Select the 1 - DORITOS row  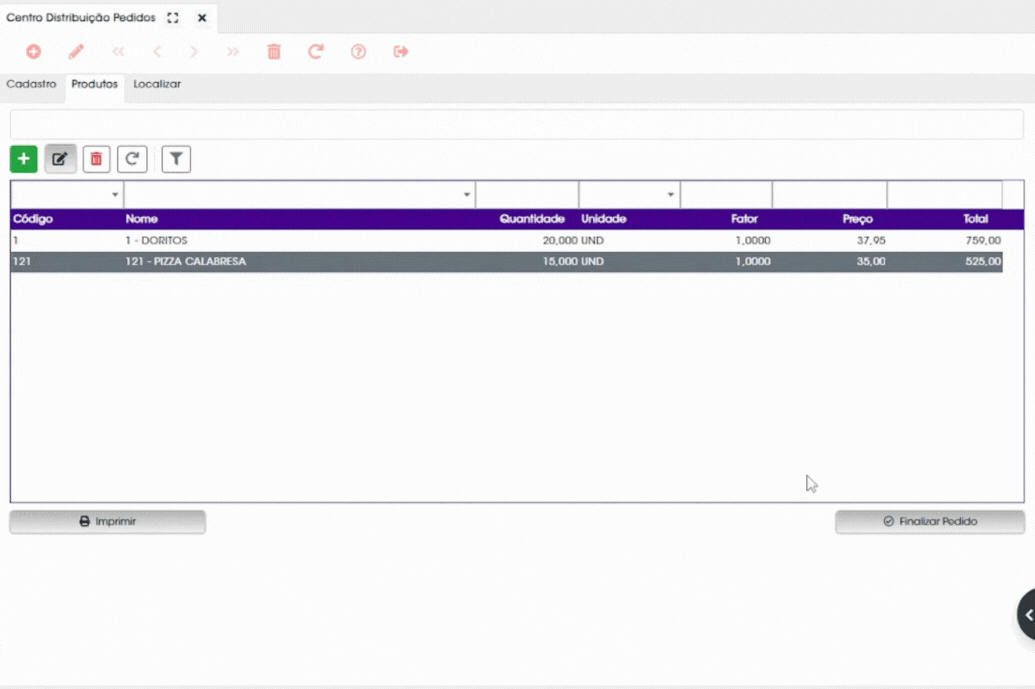pos(506,240)
